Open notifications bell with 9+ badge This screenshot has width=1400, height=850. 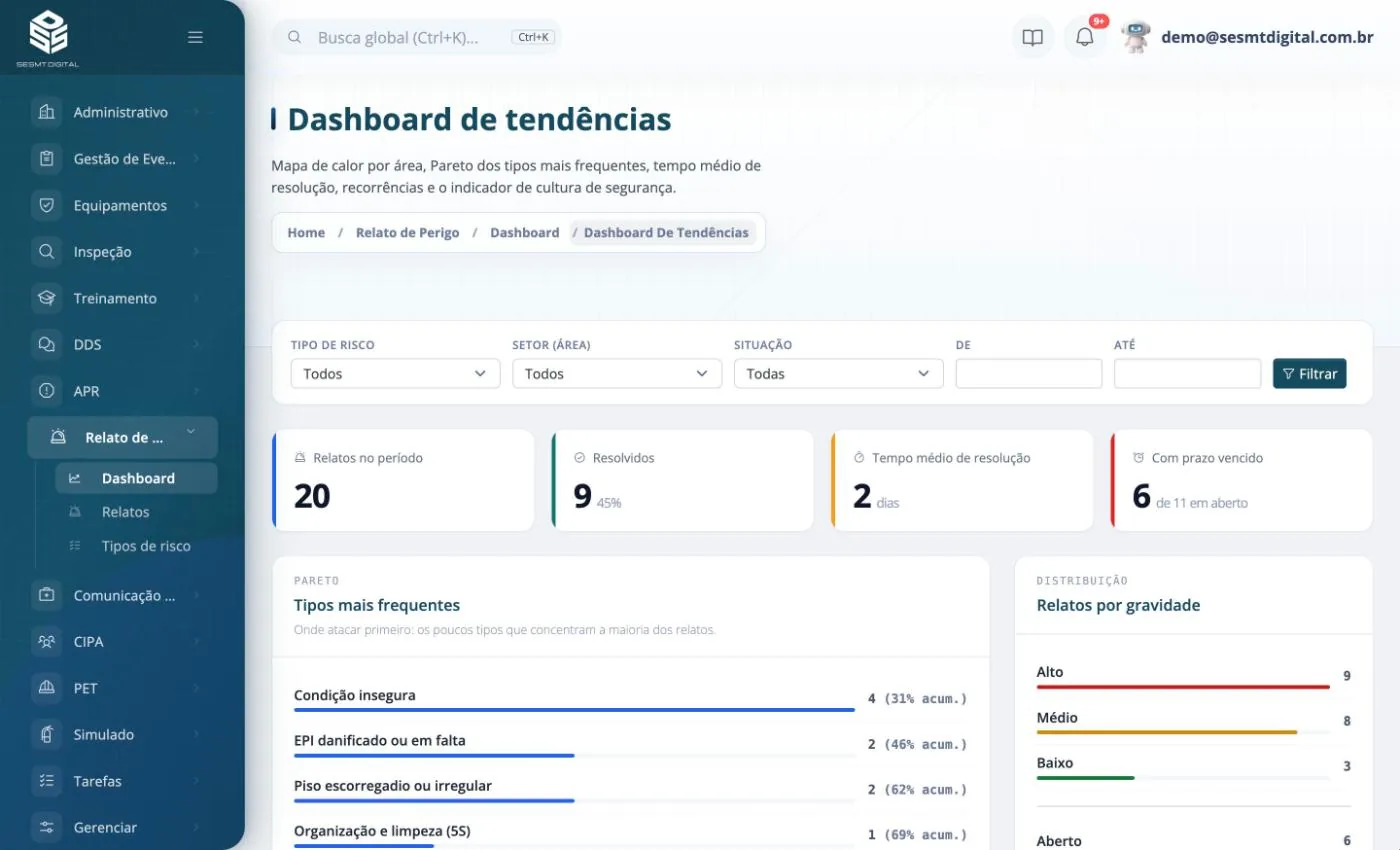coord(1085,38)
